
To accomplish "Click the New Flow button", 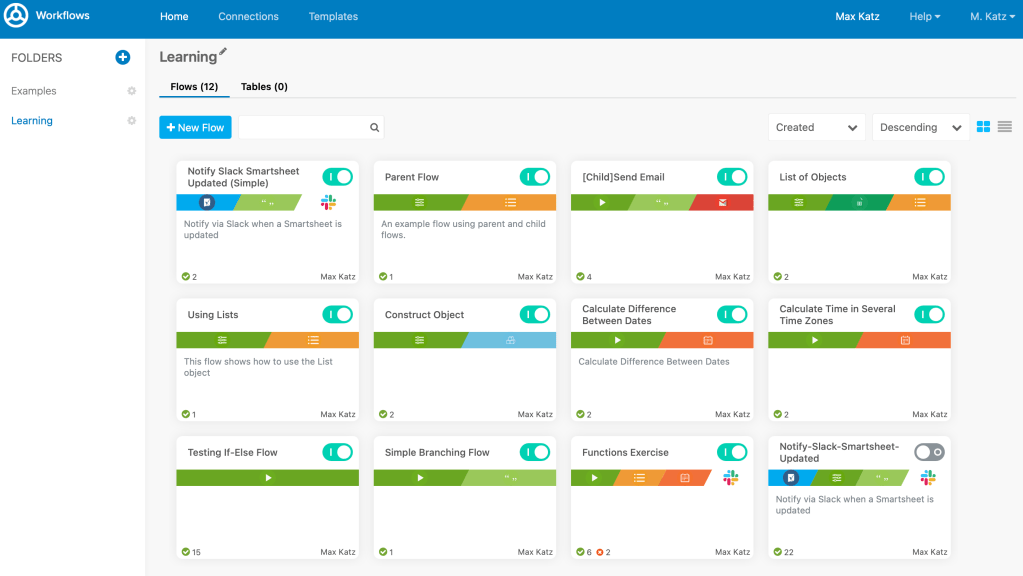I will click(x=195, y=128).
